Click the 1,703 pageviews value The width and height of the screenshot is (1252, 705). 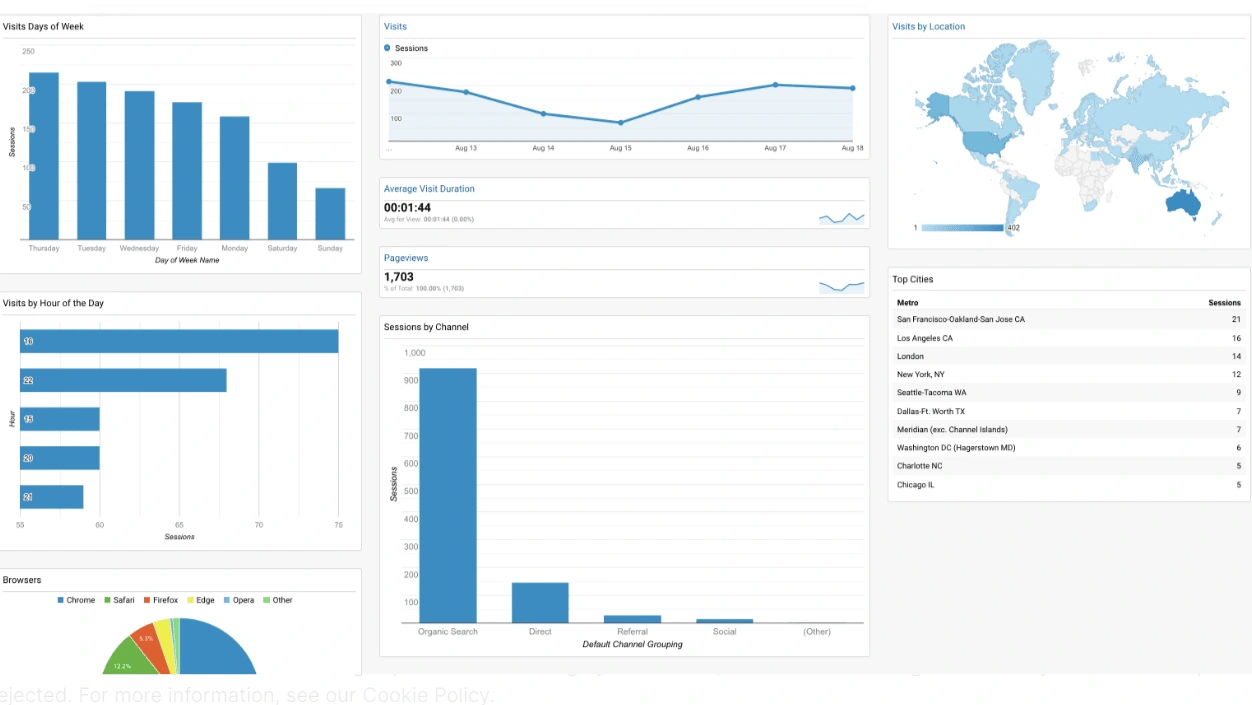point(398,277)
